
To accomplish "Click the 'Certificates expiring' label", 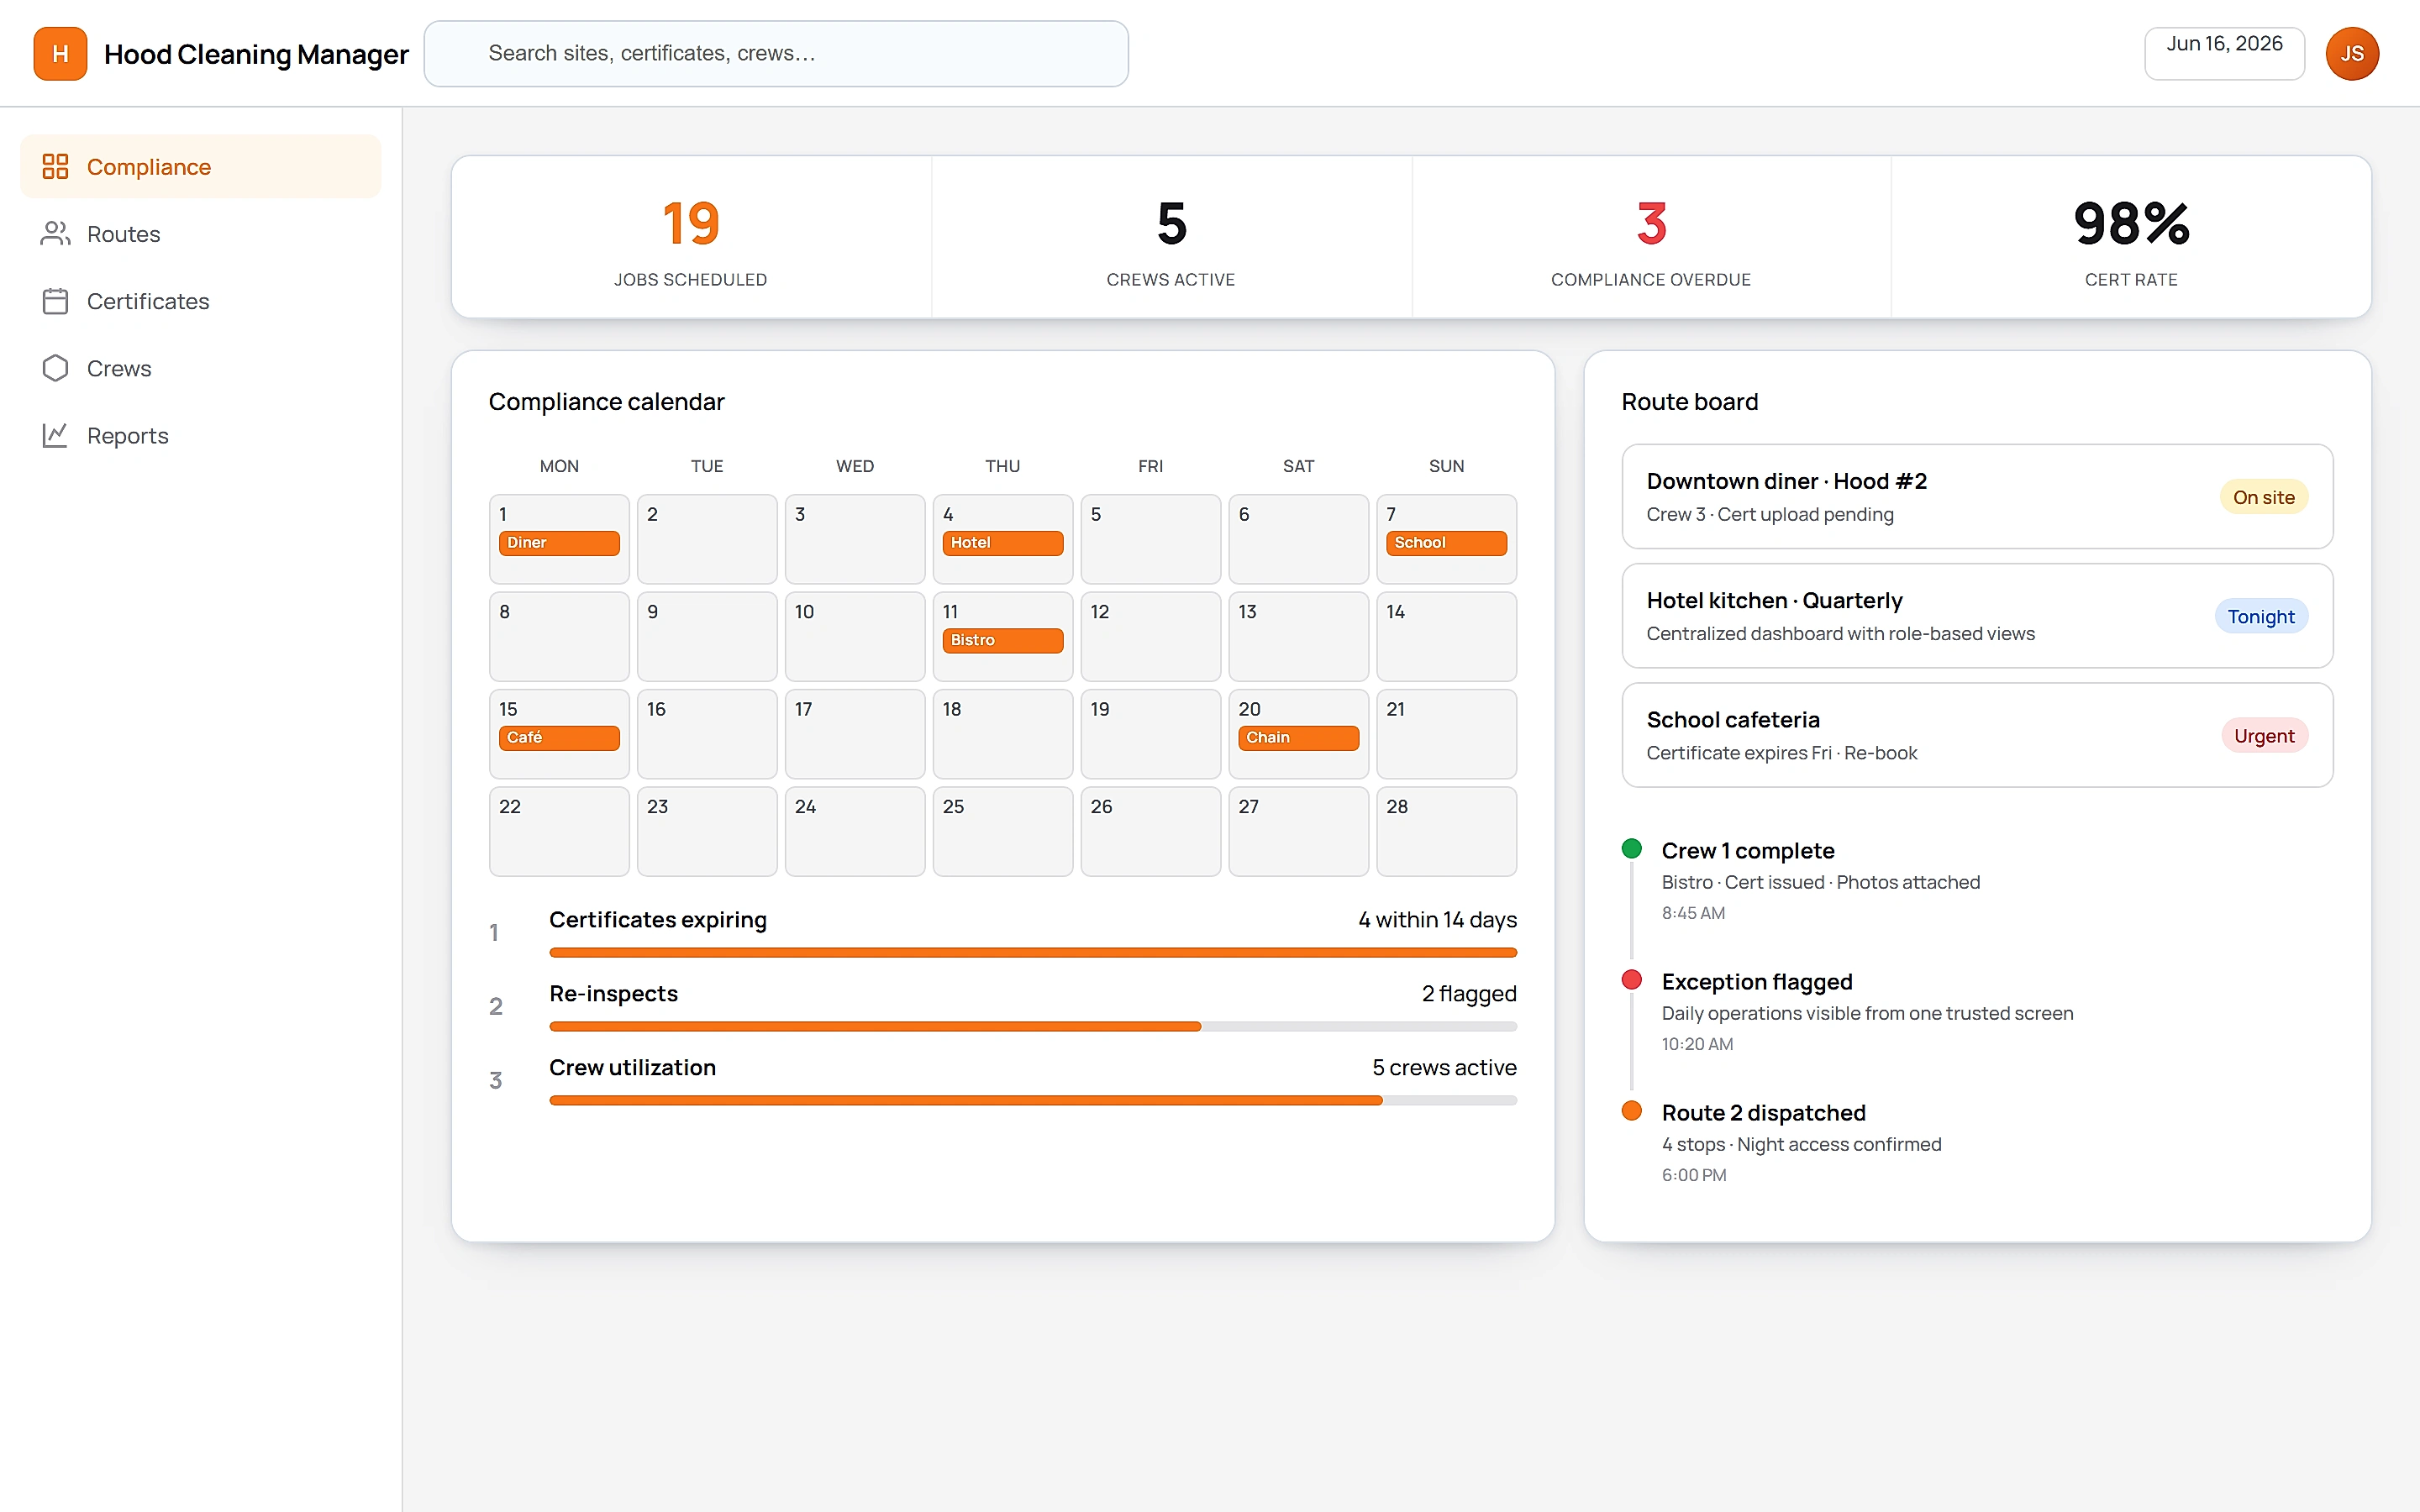I will 658,920.
